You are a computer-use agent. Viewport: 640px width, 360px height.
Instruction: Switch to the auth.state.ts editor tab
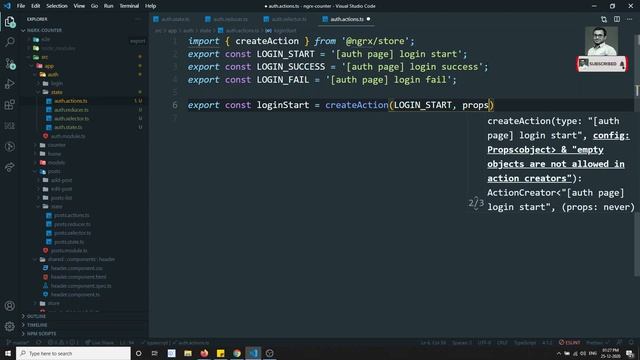[x=175, y=19]
